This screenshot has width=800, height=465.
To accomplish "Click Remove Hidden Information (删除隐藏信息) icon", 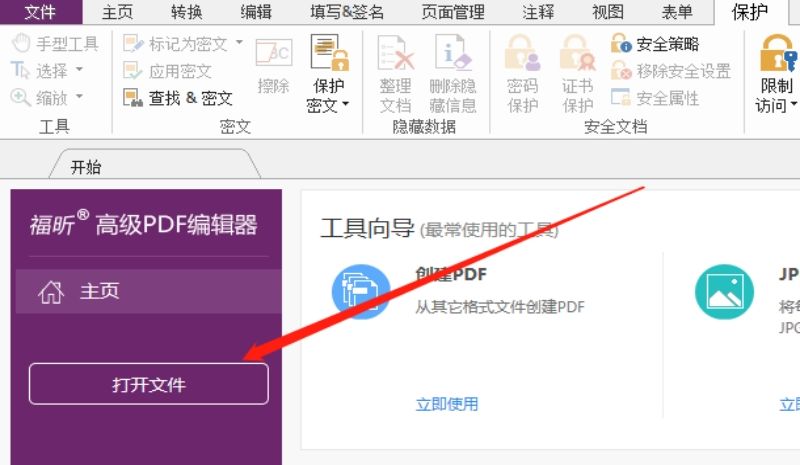I will (453, 53).
